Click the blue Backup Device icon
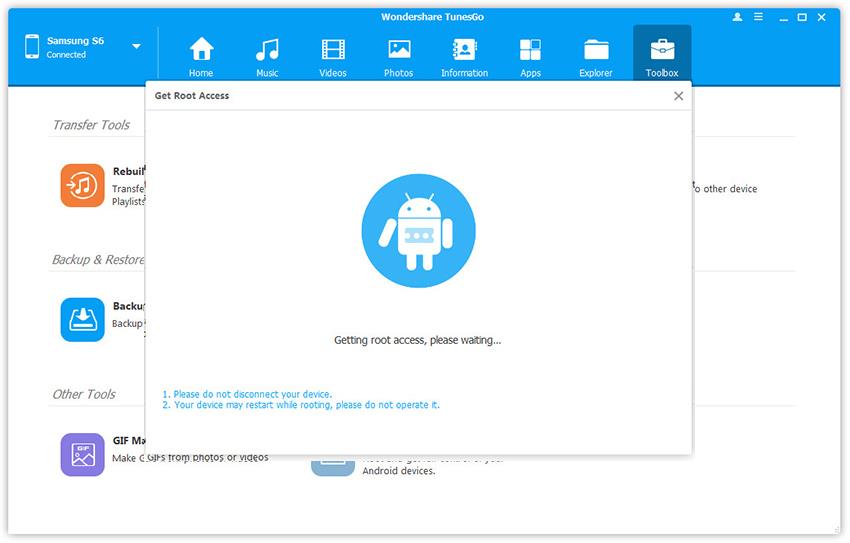This screenshot has height=543, width=850. pyautogui.click(x=82, y=319)
